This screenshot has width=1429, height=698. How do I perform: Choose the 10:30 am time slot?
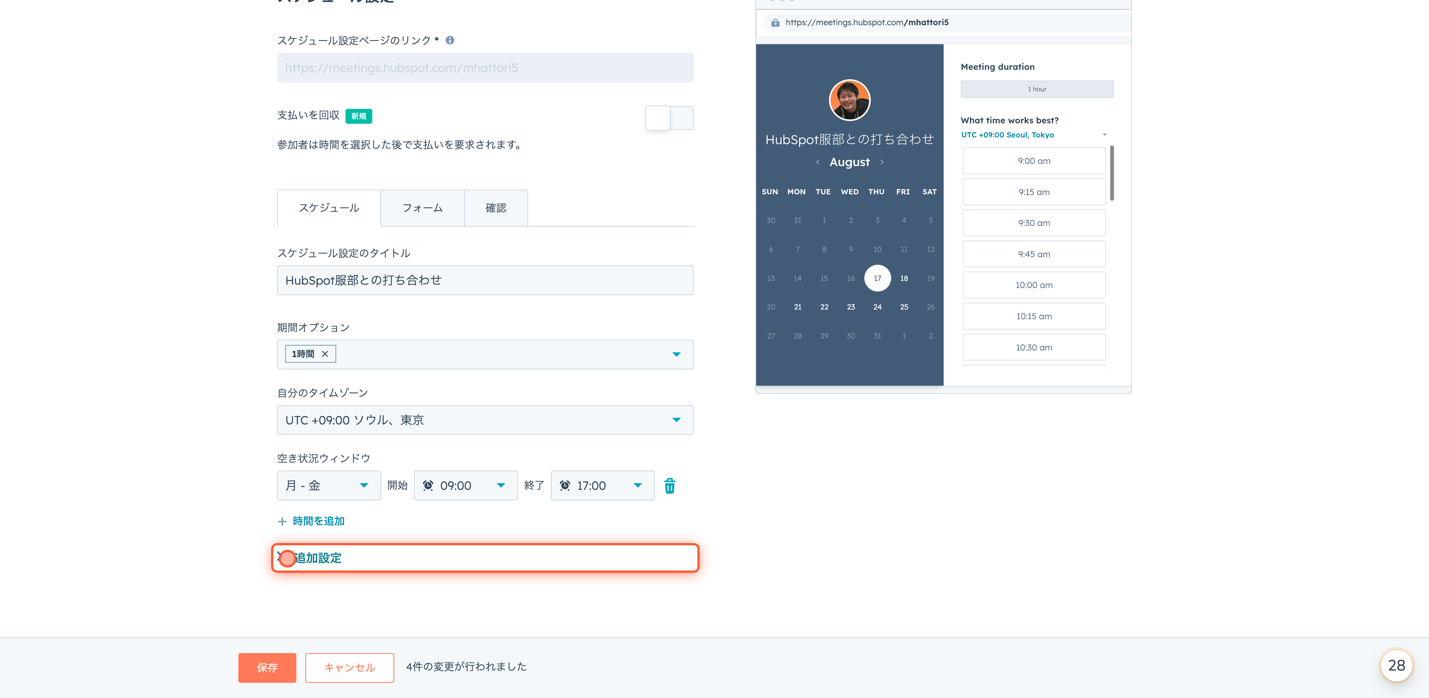[x=1034, y=348]
